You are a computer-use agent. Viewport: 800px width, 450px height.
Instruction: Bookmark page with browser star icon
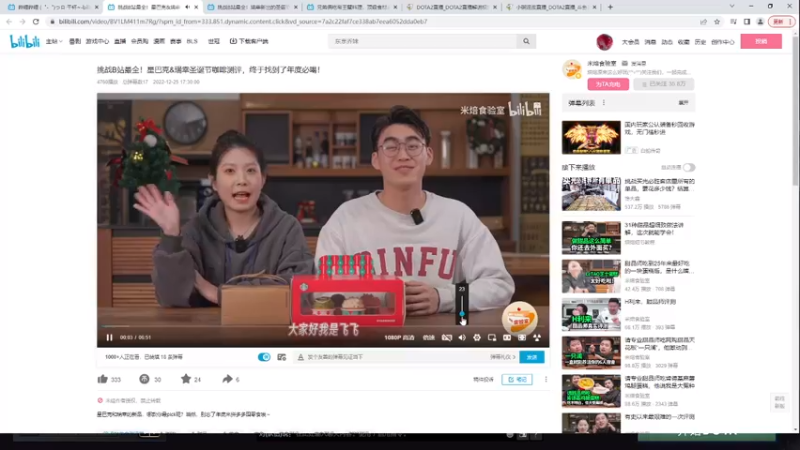coord(717,21)
